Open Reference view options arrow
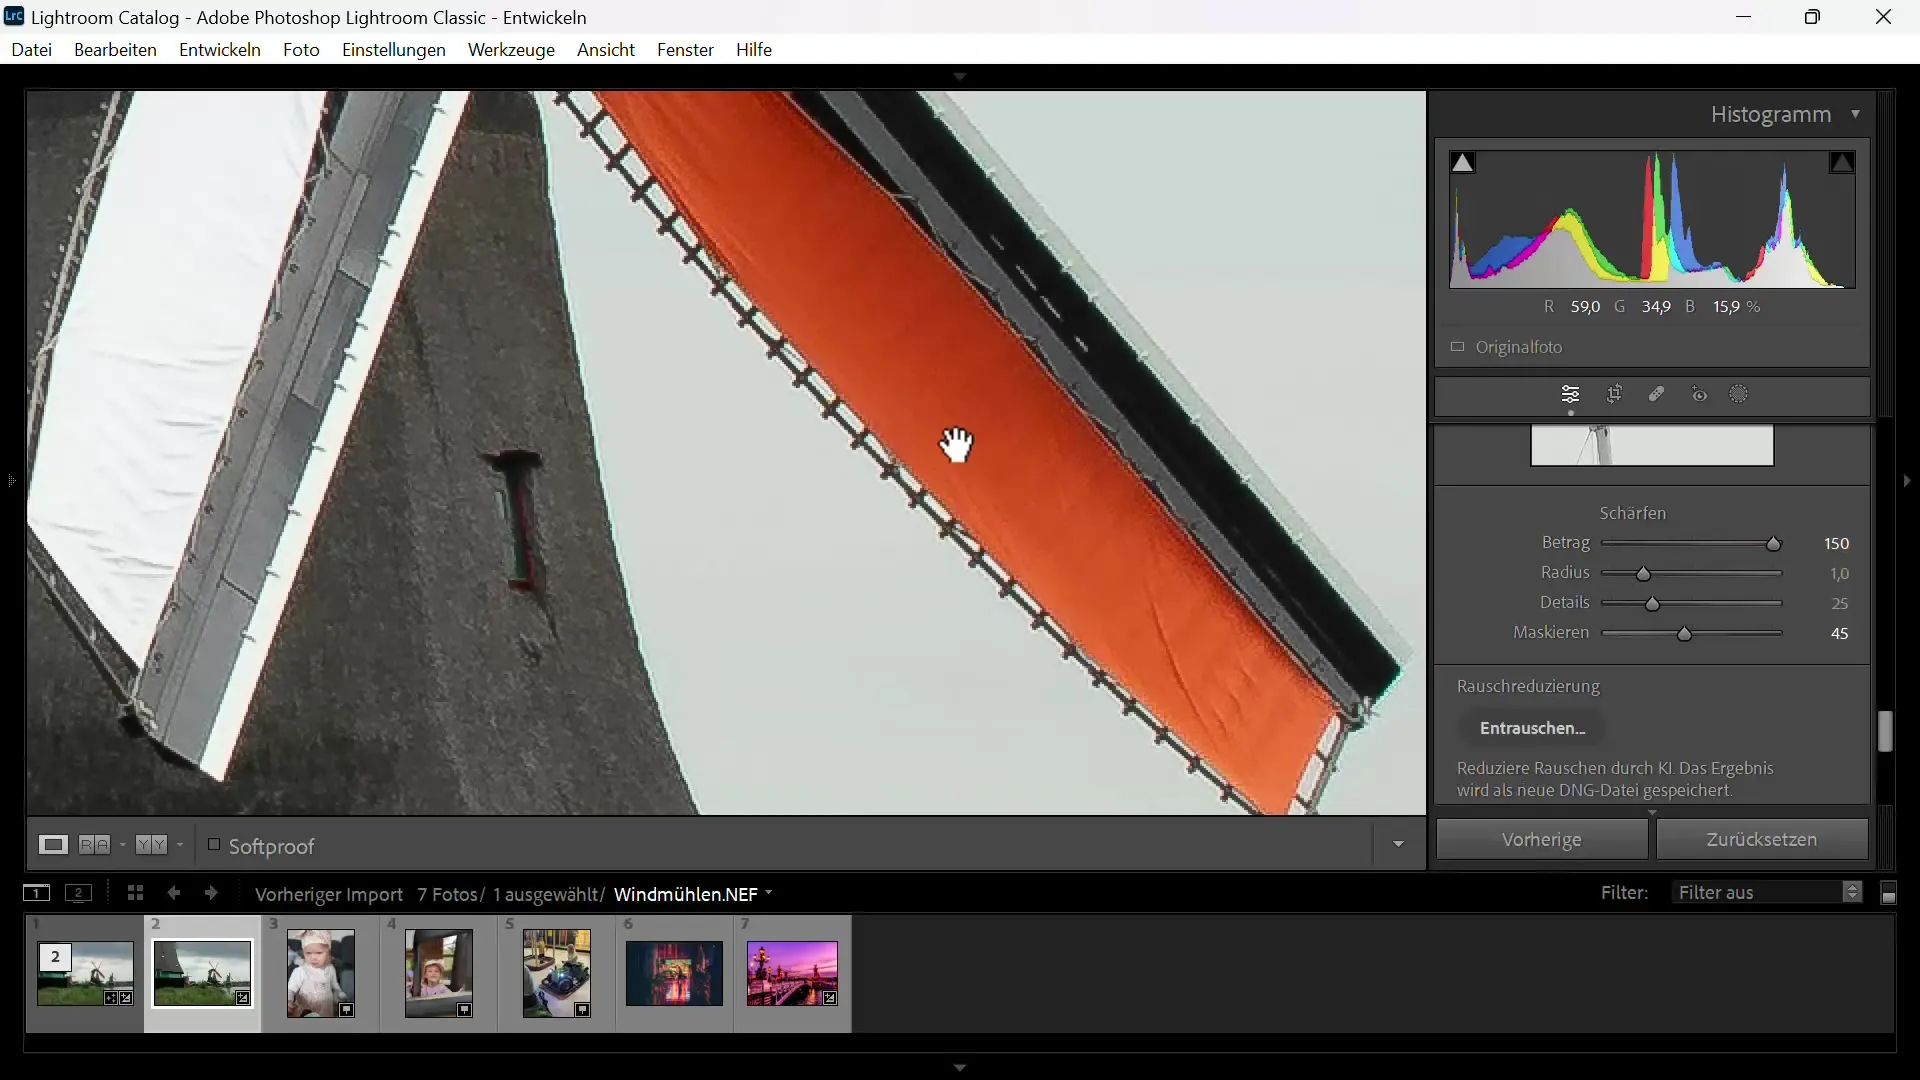 180,845
